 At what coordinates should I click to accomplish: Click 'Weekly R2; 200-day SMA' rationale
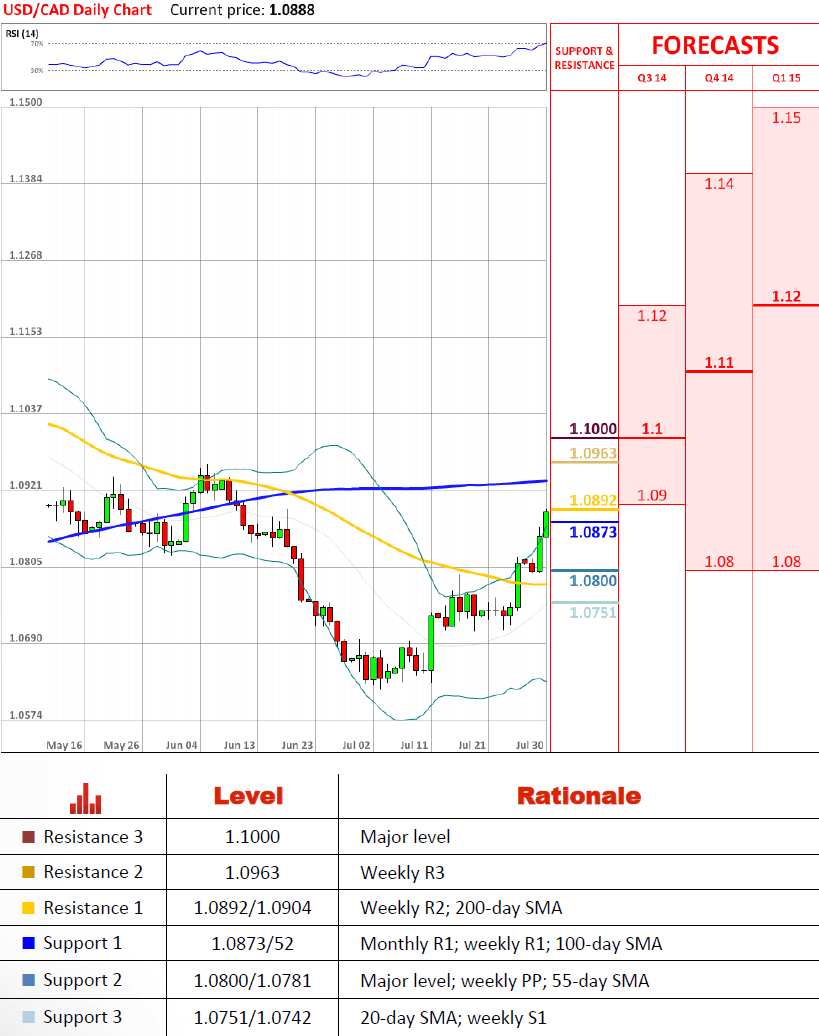click(461, 908)
